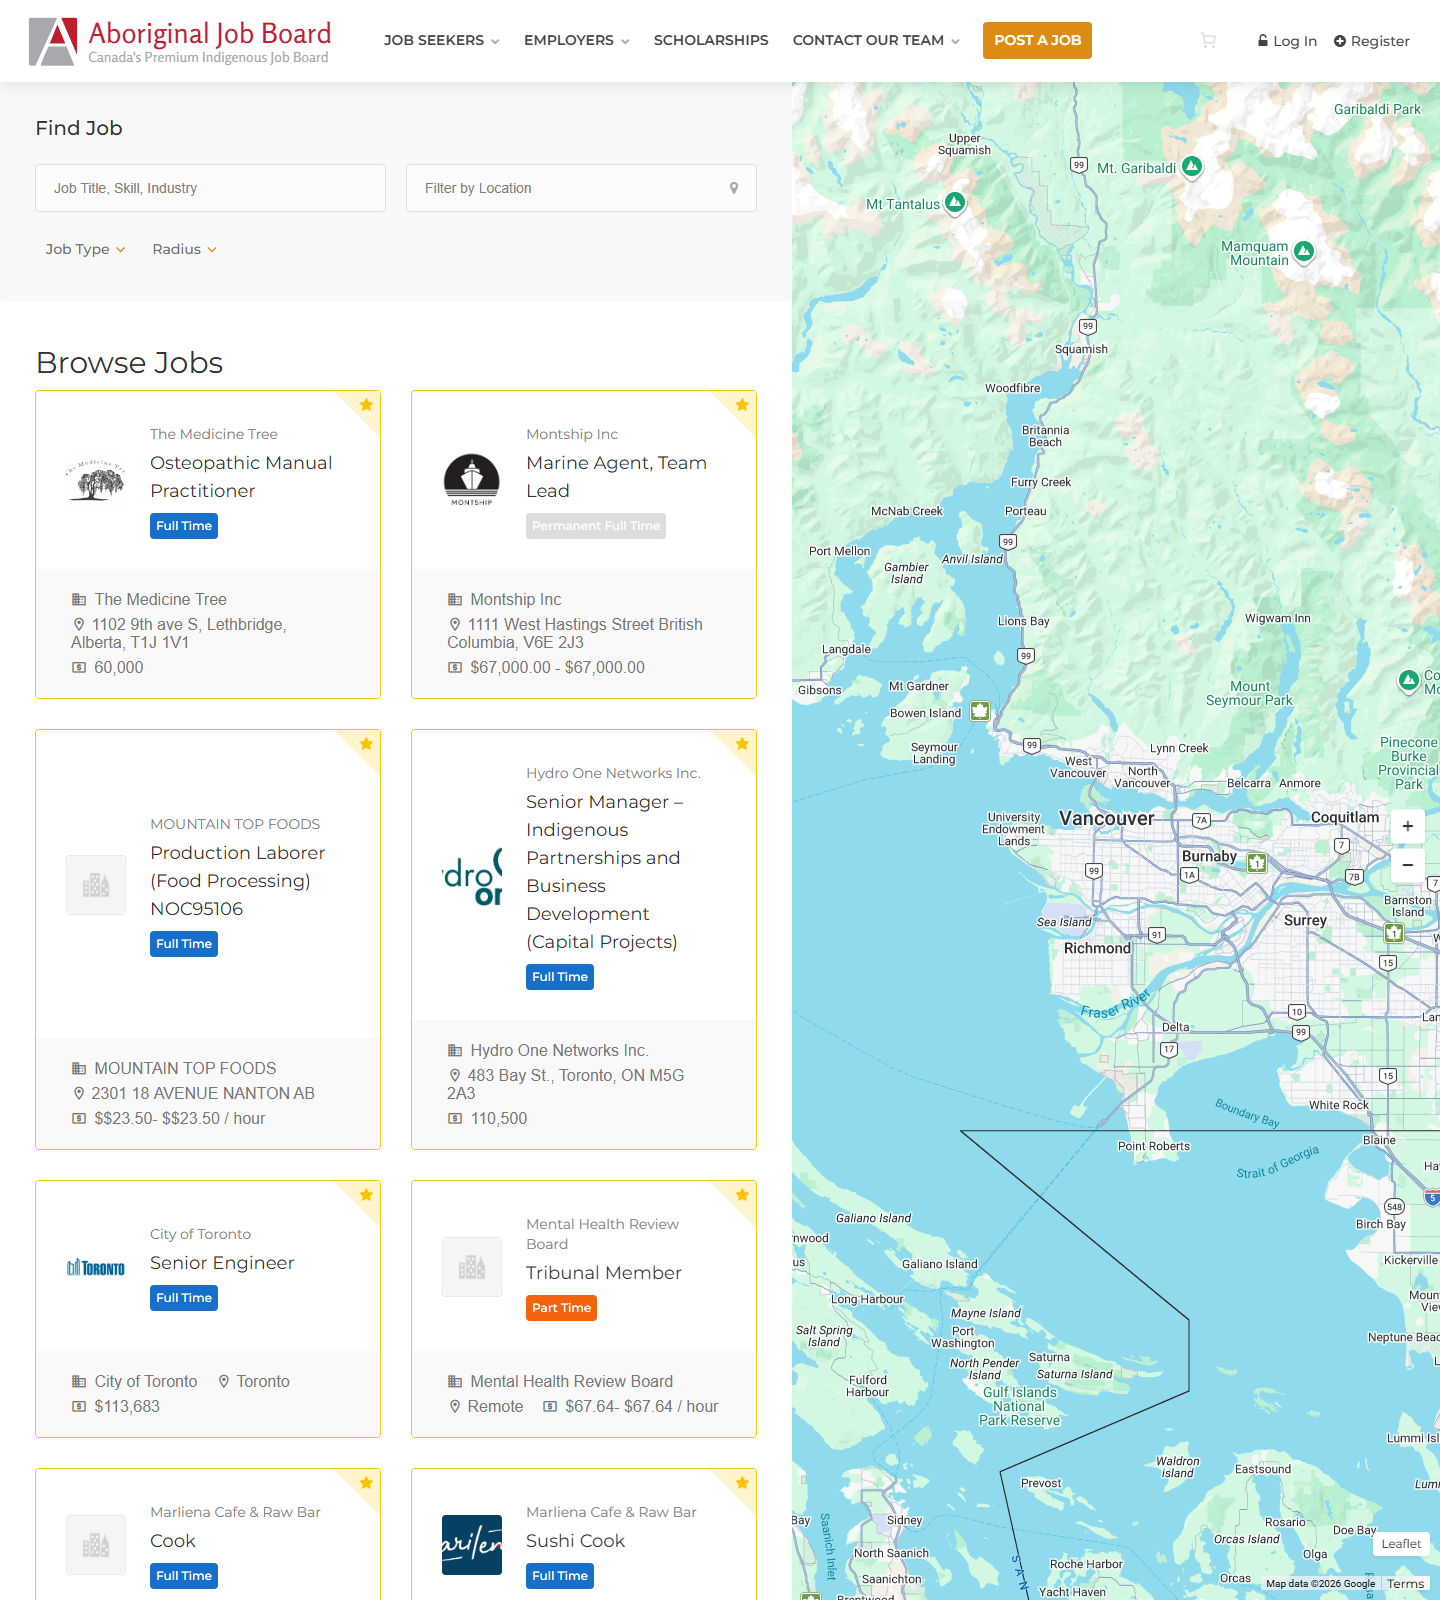The image size is (1440, 1600).
Task: Click the City of Toronto logo
Action: tap(96, 1268)
